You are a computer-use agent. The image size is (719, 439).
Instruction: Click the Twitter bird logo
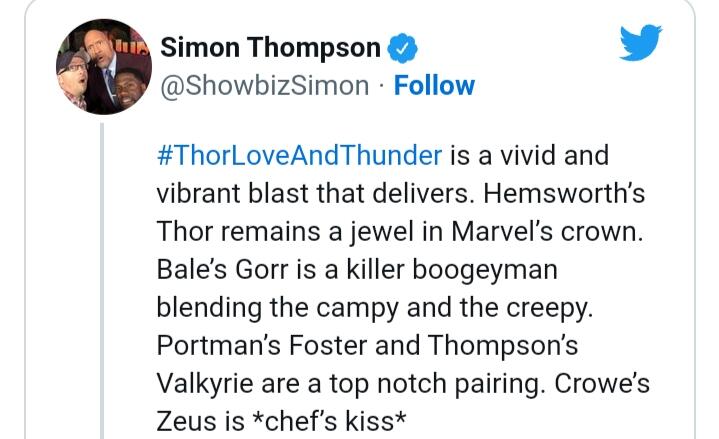640,42
